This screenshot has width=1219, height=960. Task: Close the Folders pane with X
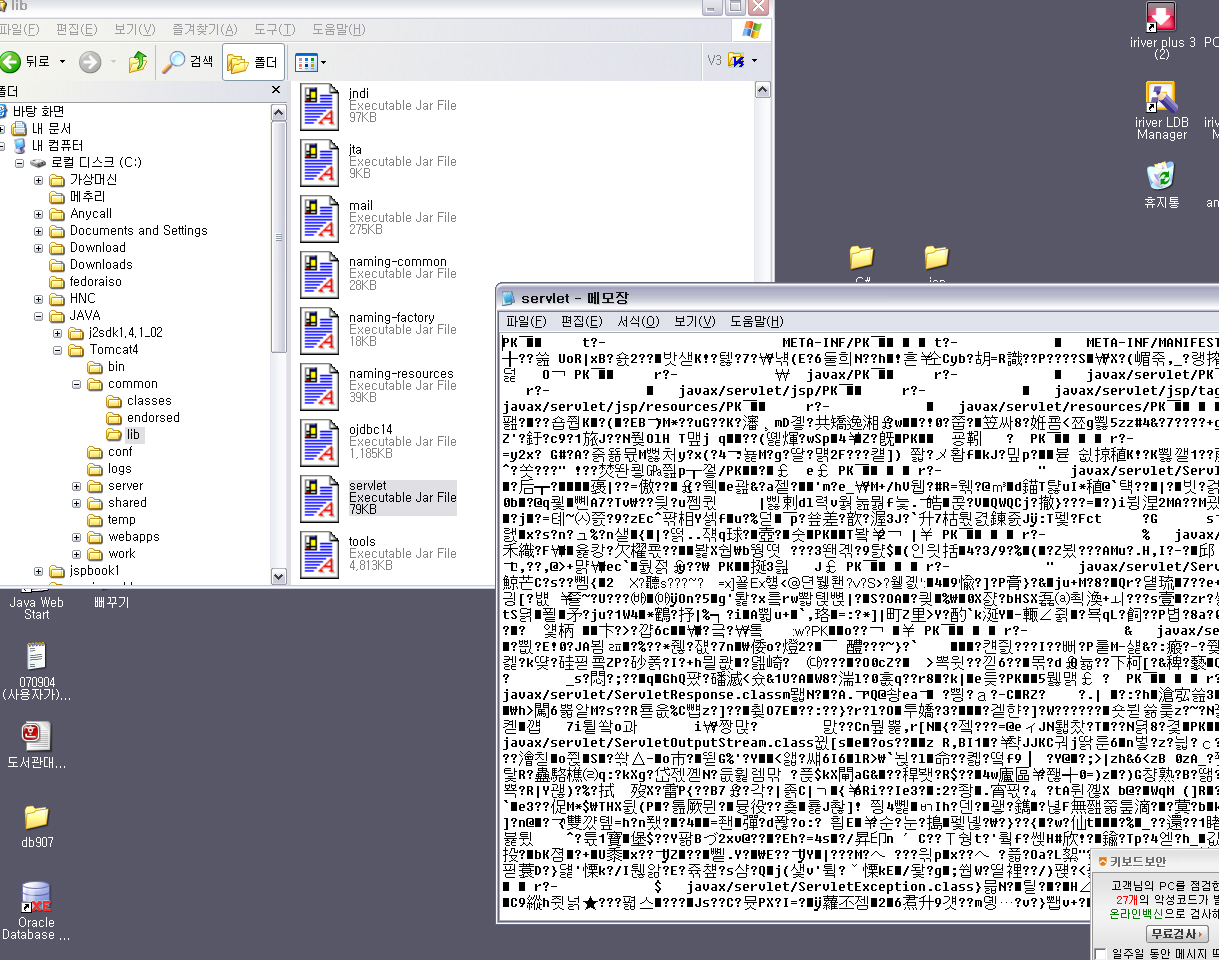277,91
